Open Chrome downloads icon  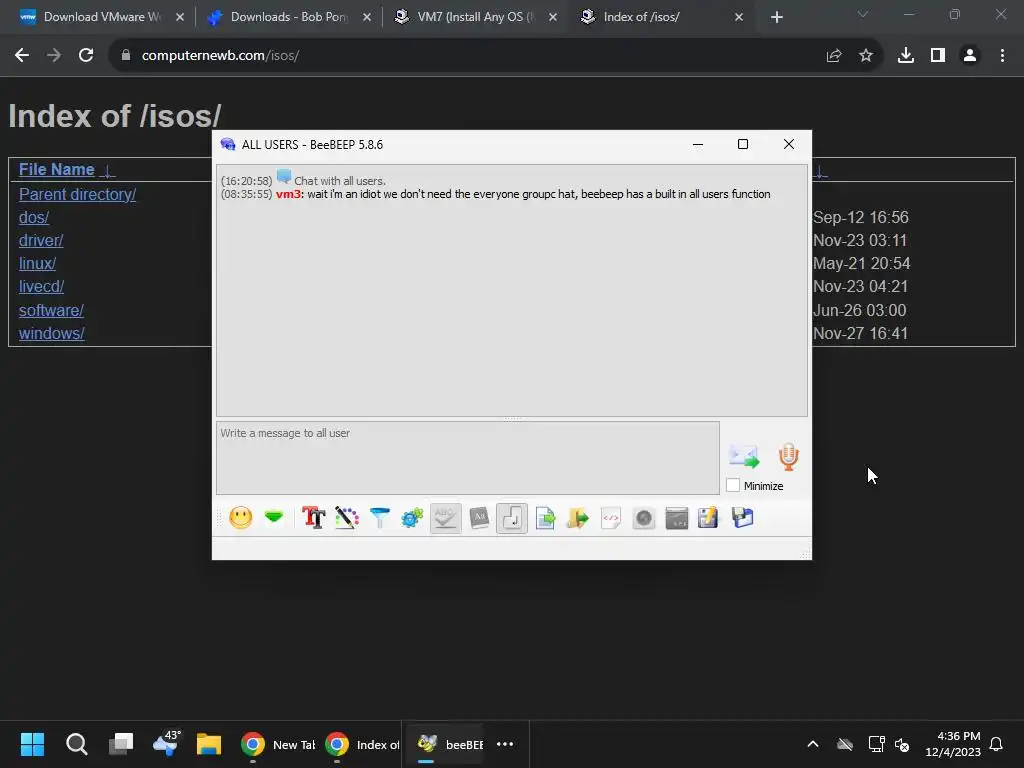[x=905, y=56]
